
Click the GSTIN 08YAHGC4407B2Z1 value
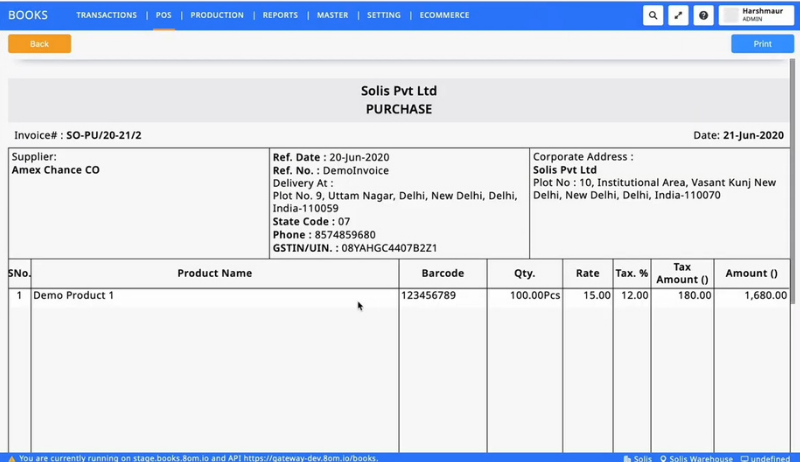tap(389, 248)
